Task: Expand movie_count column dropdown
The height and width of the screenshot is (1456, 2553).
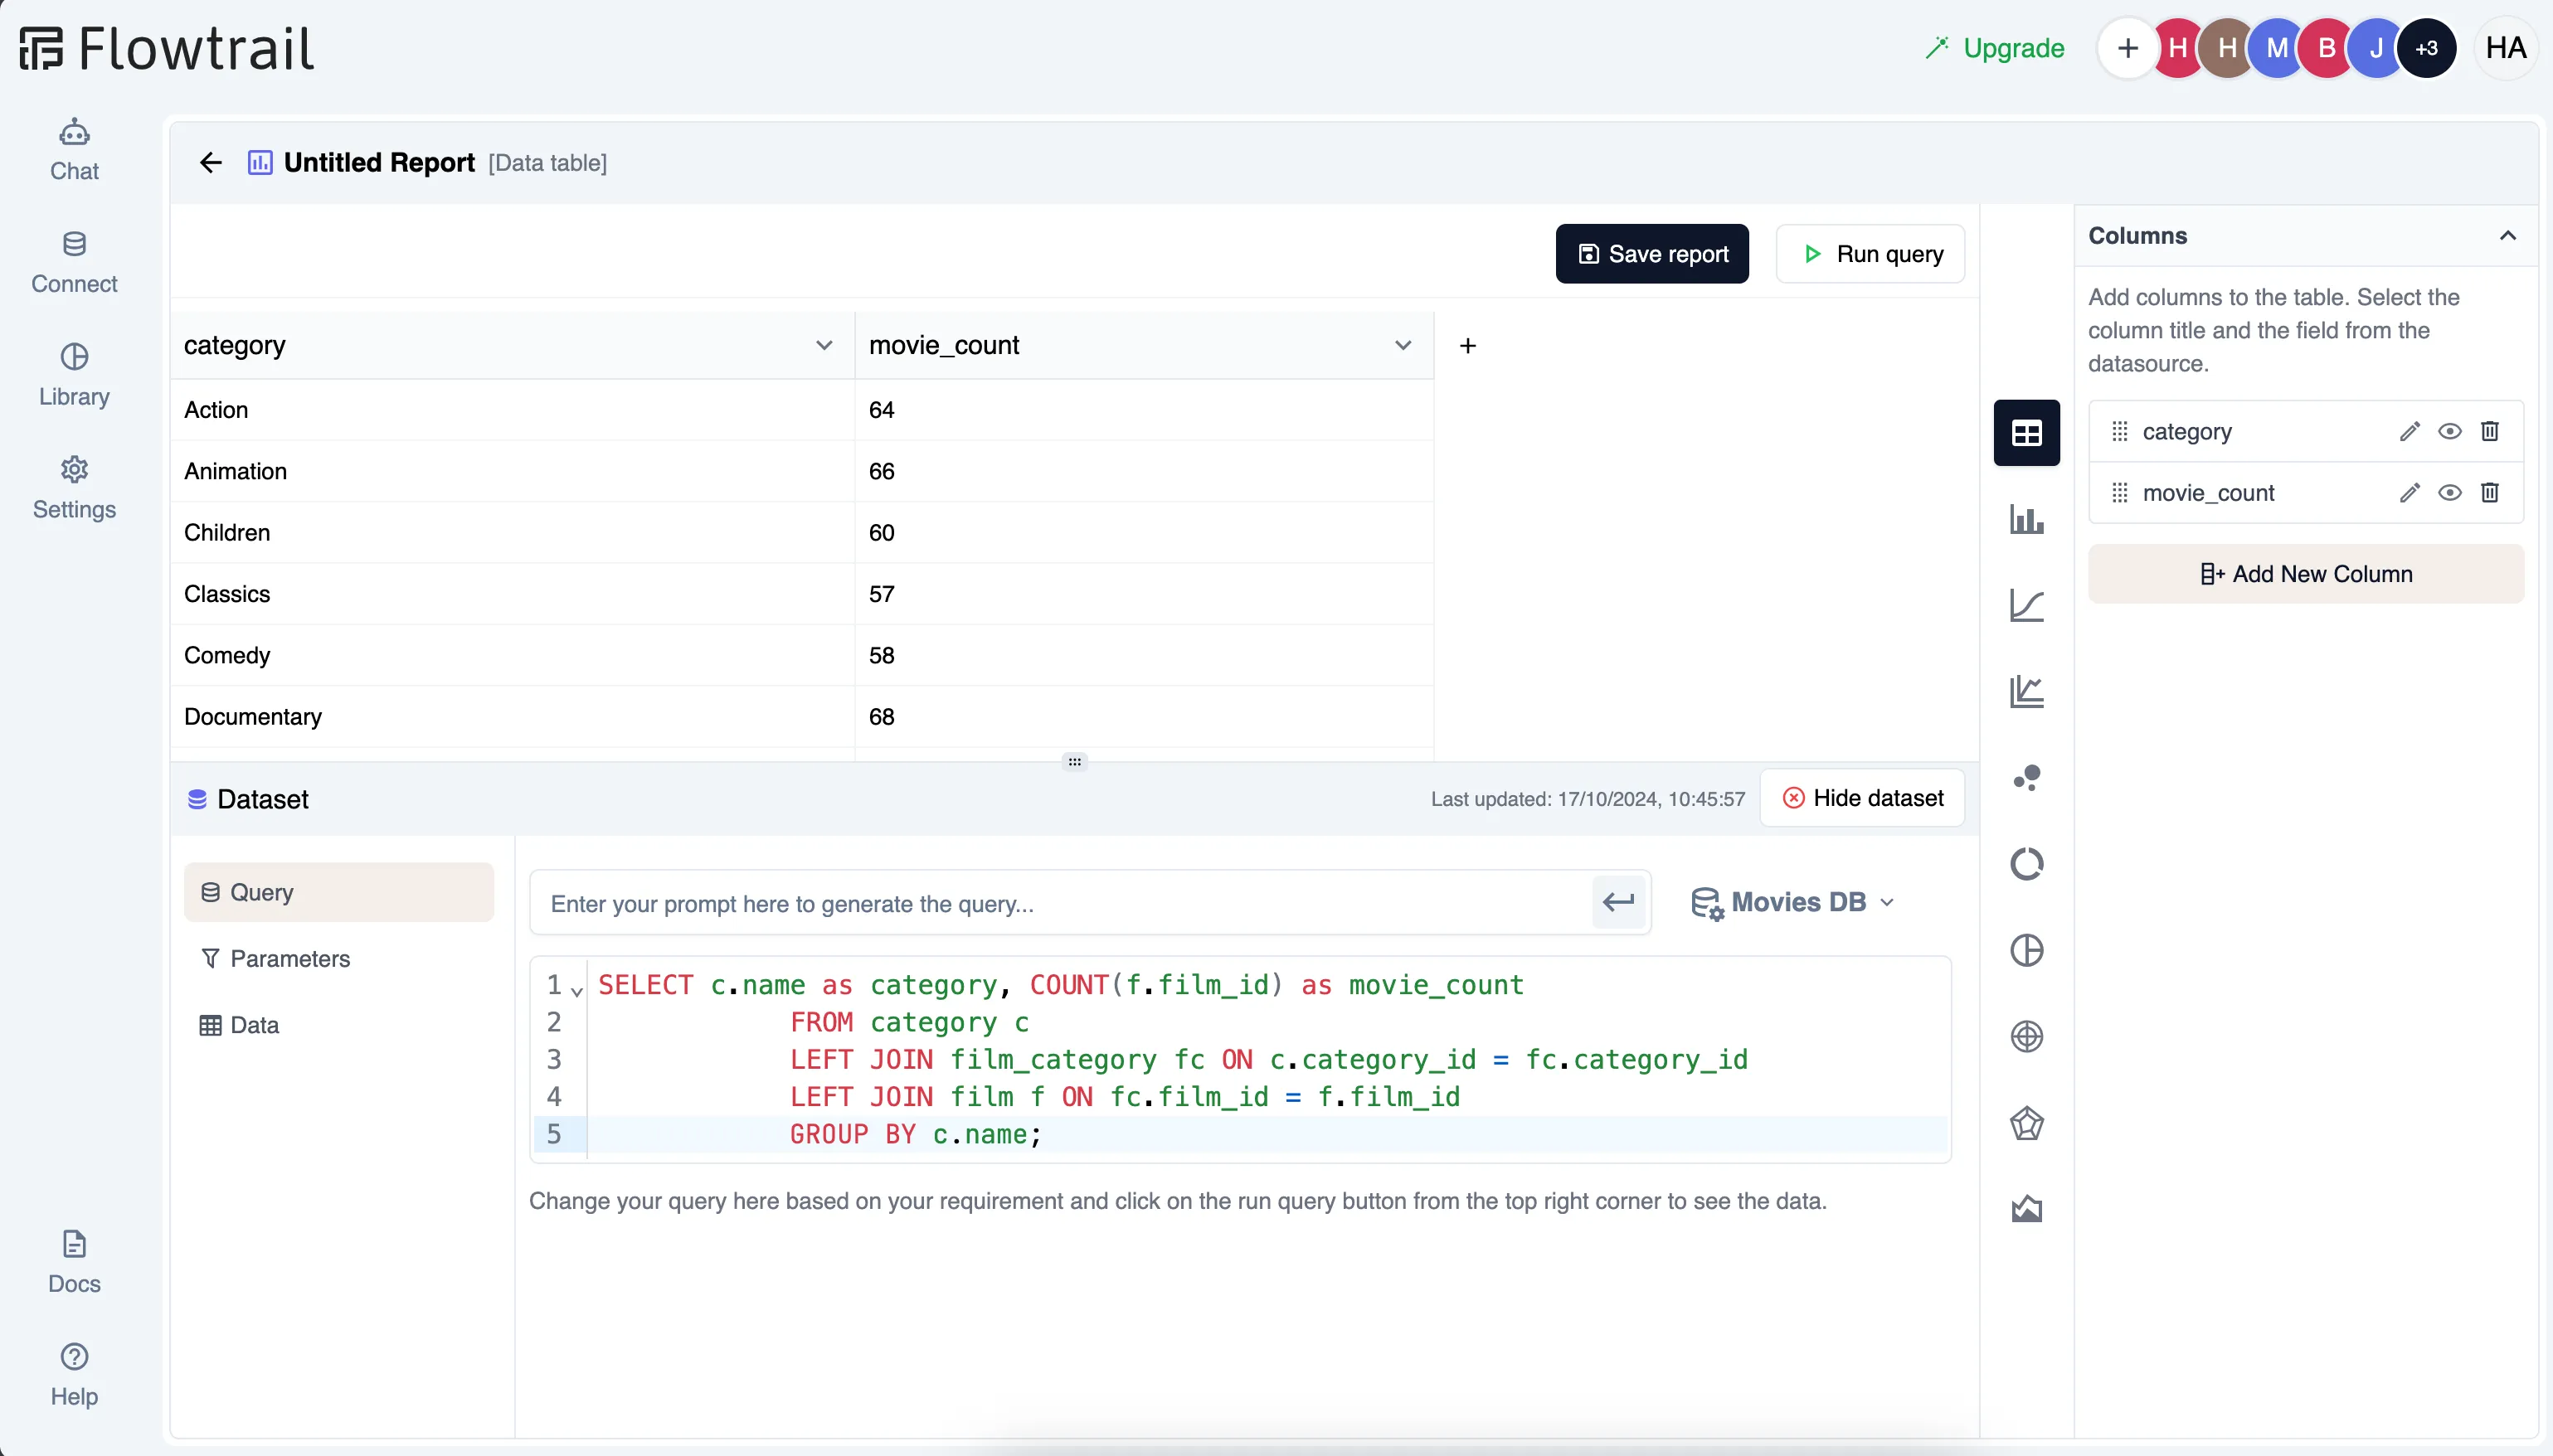Action: pos(1404,345)
